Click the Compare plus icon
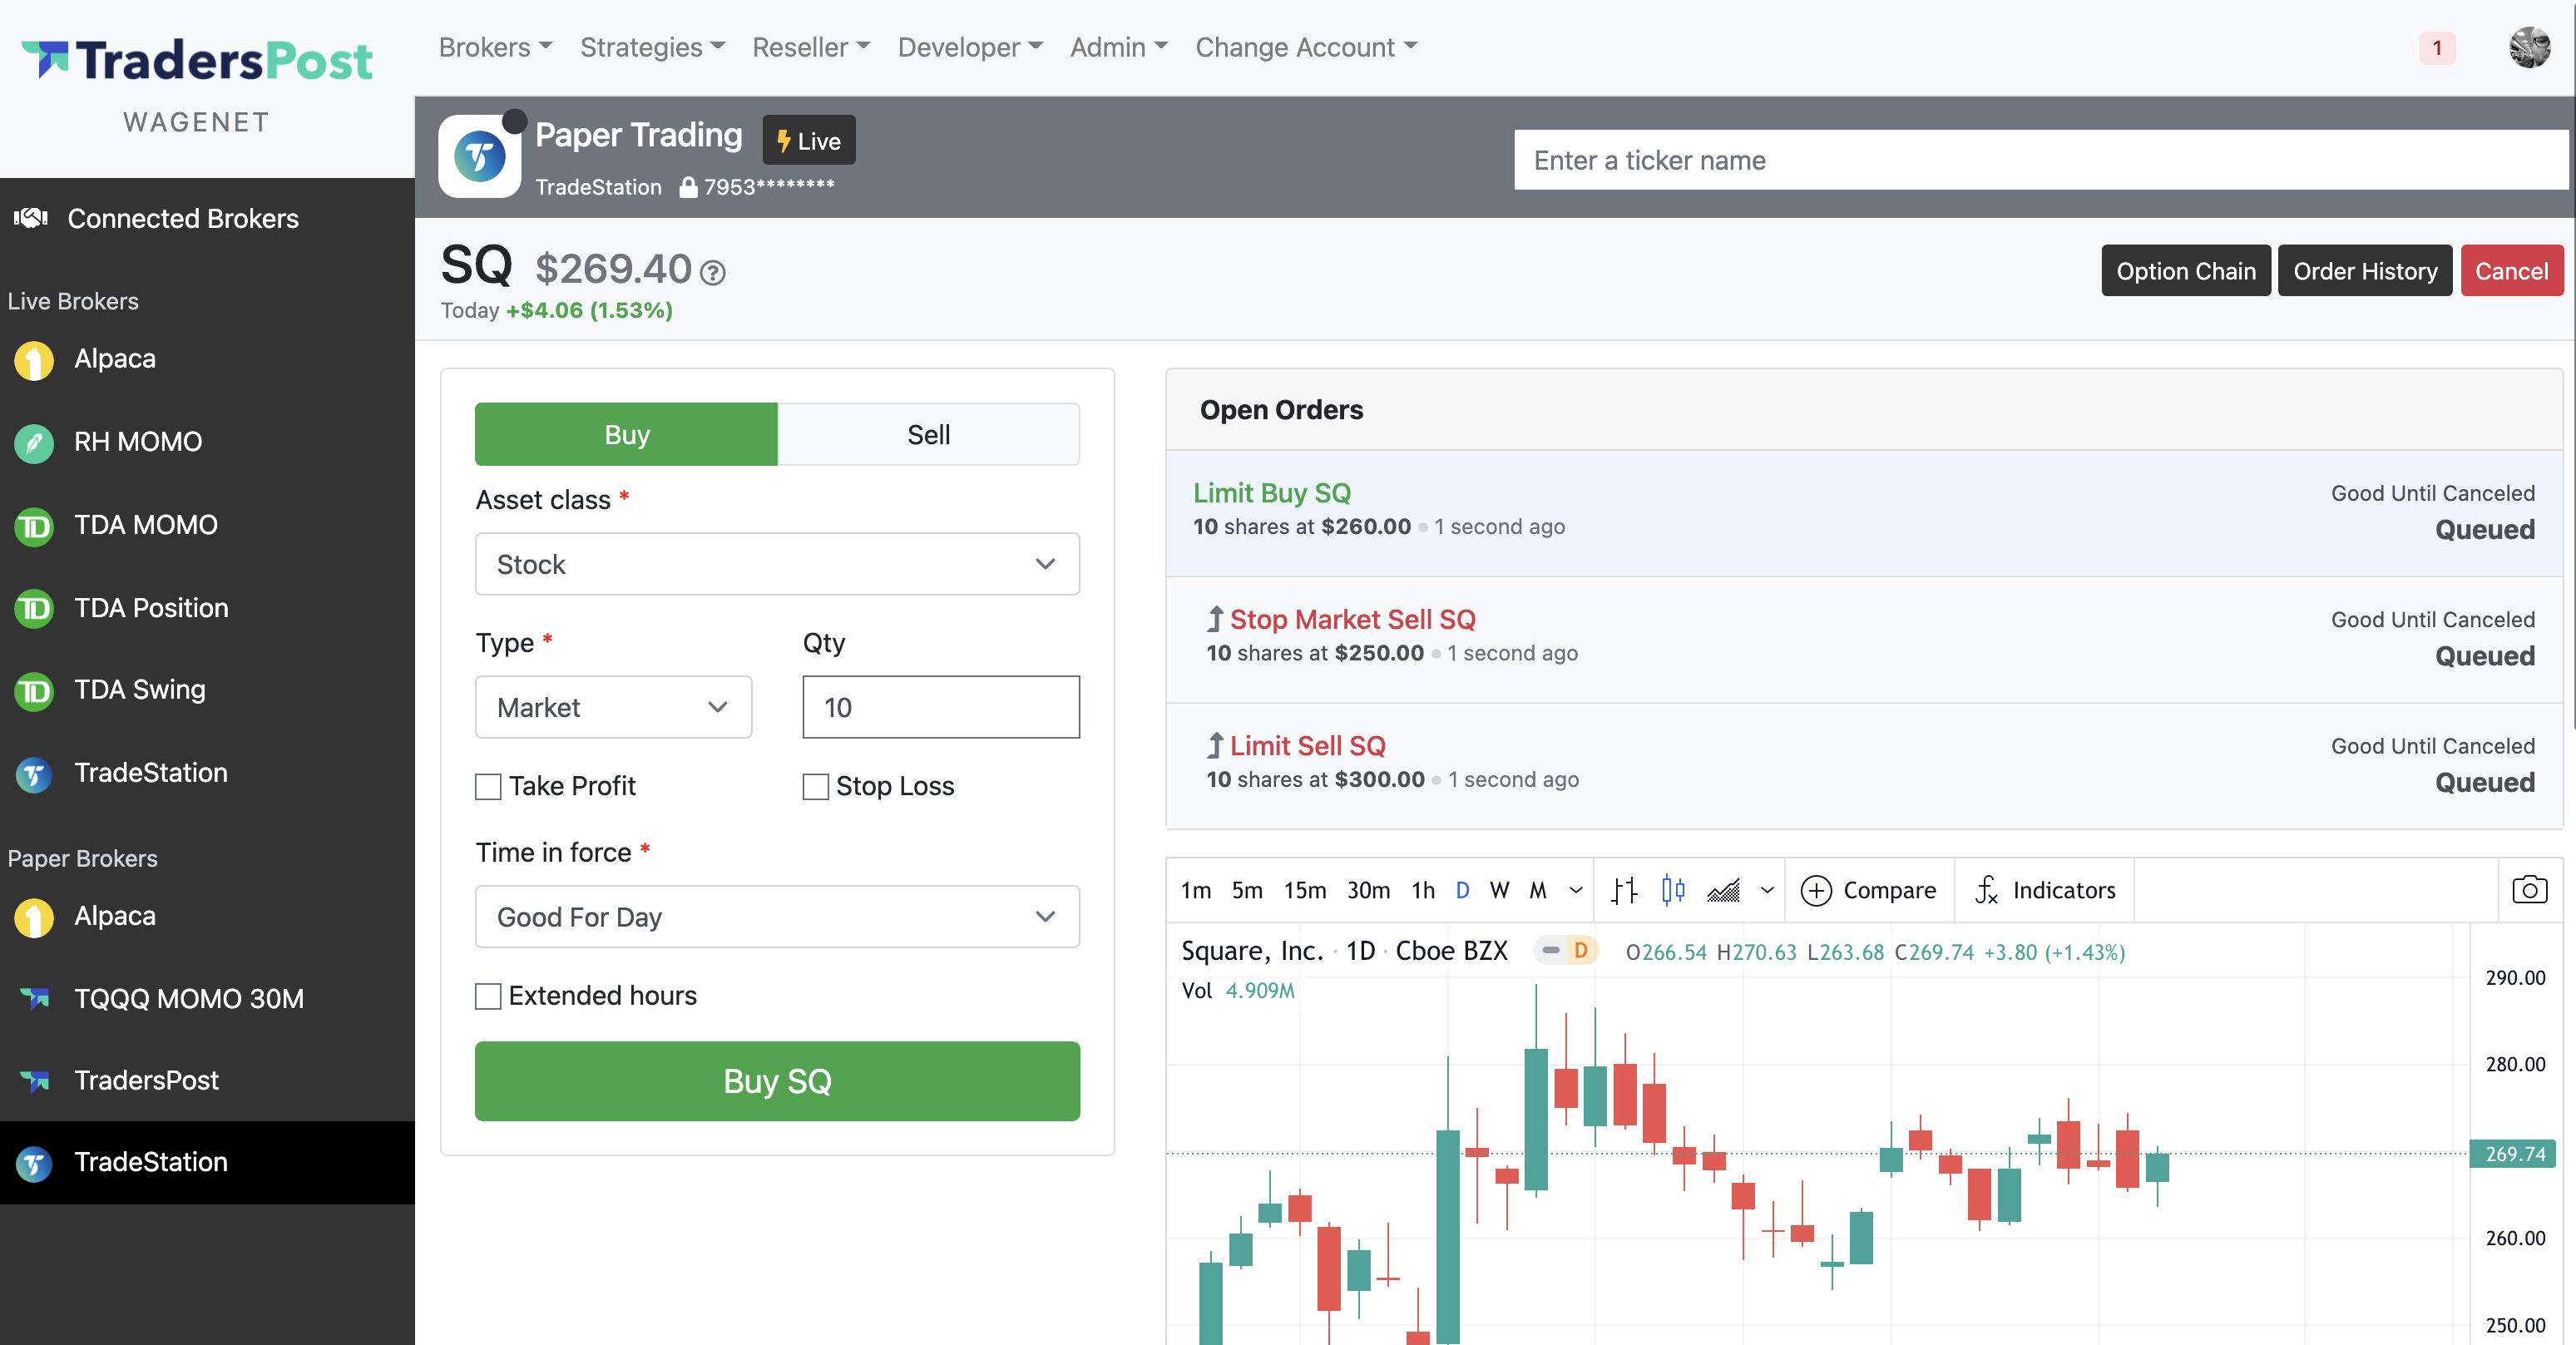Viewport: 2576px width, 1345px height. coord(1815,889)
